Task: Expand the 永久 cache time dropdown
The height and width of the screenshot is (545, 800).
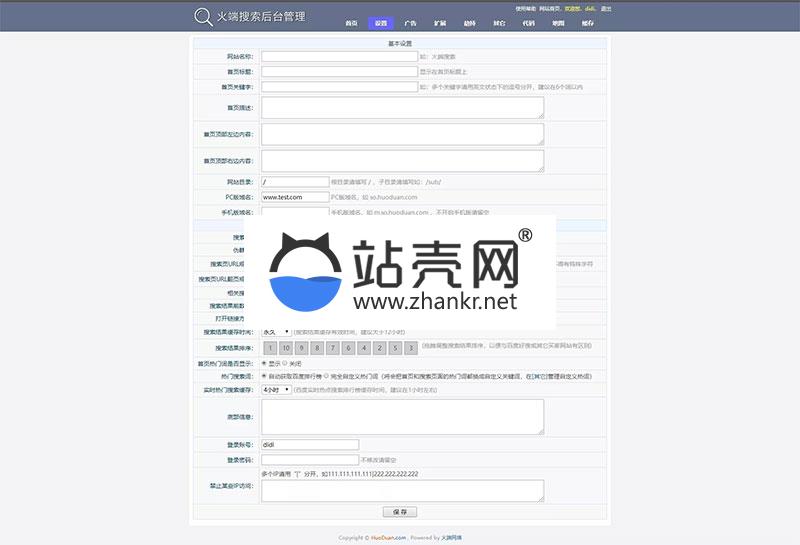Action: tap(276, 331)
